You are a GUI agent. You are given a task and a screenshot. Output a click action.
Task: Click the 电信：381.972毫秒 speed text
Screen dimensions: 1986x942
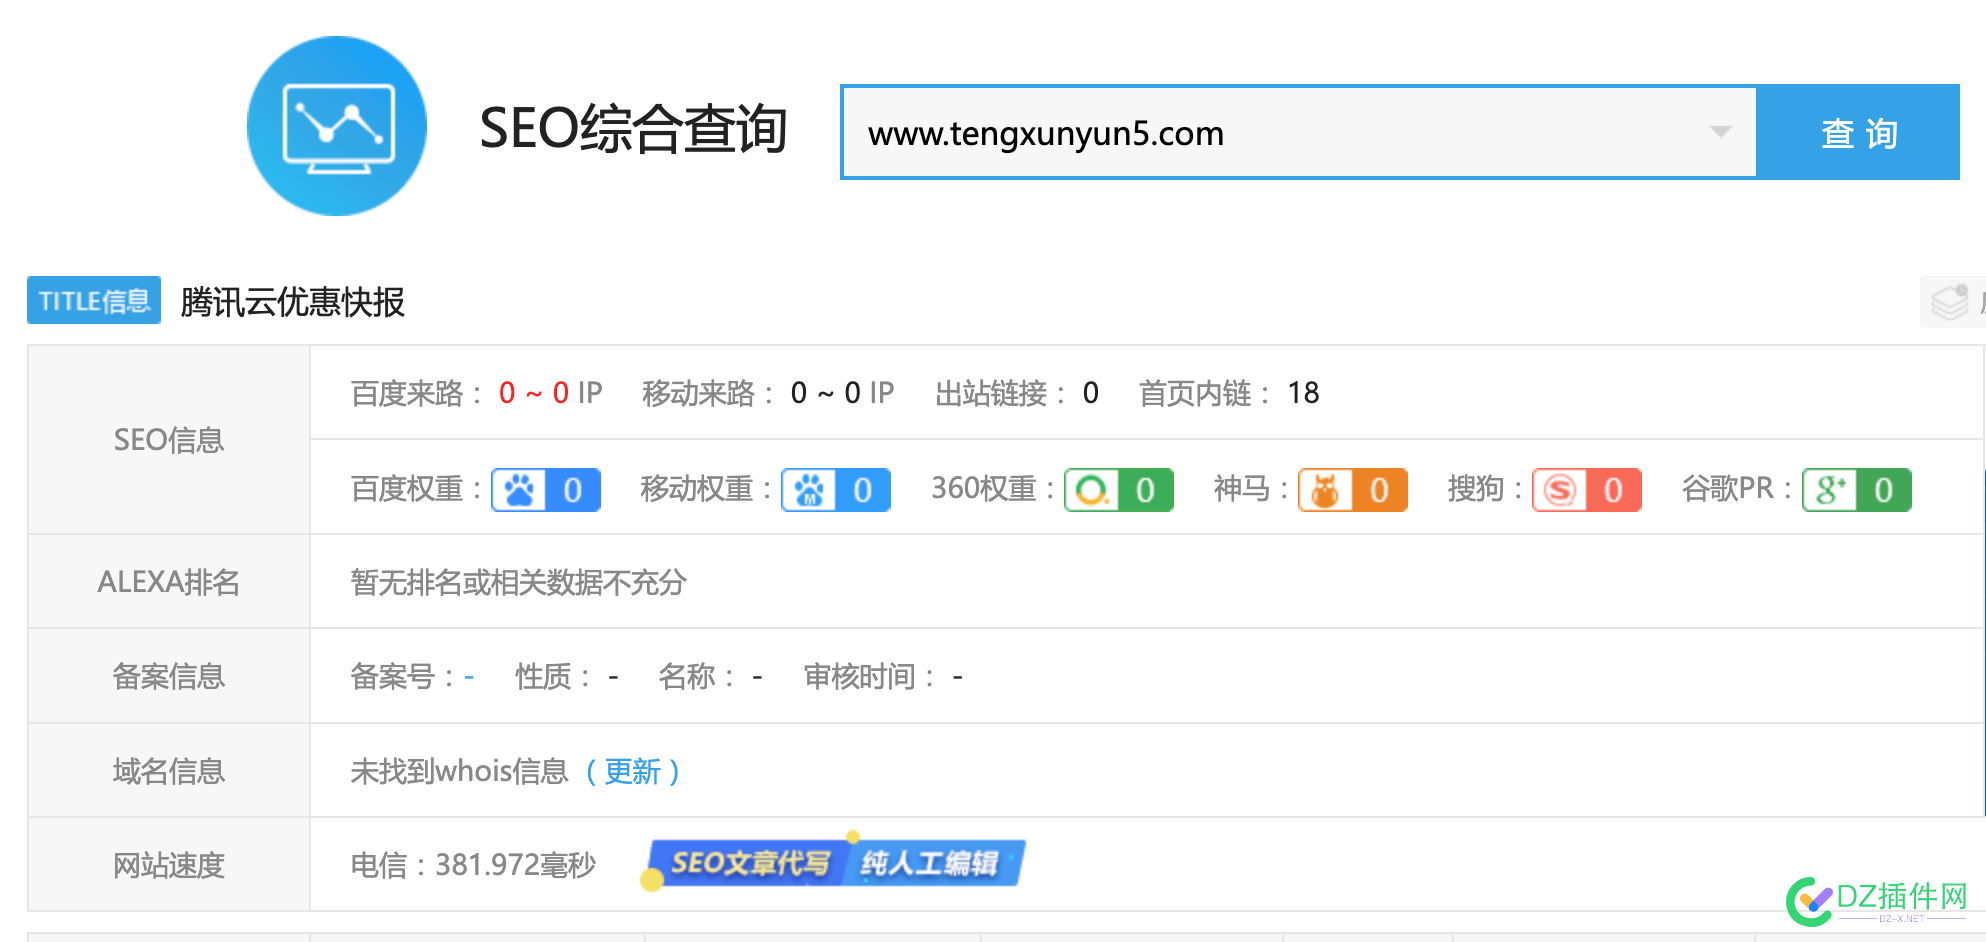pyautogui.click(x=473, y=865)
